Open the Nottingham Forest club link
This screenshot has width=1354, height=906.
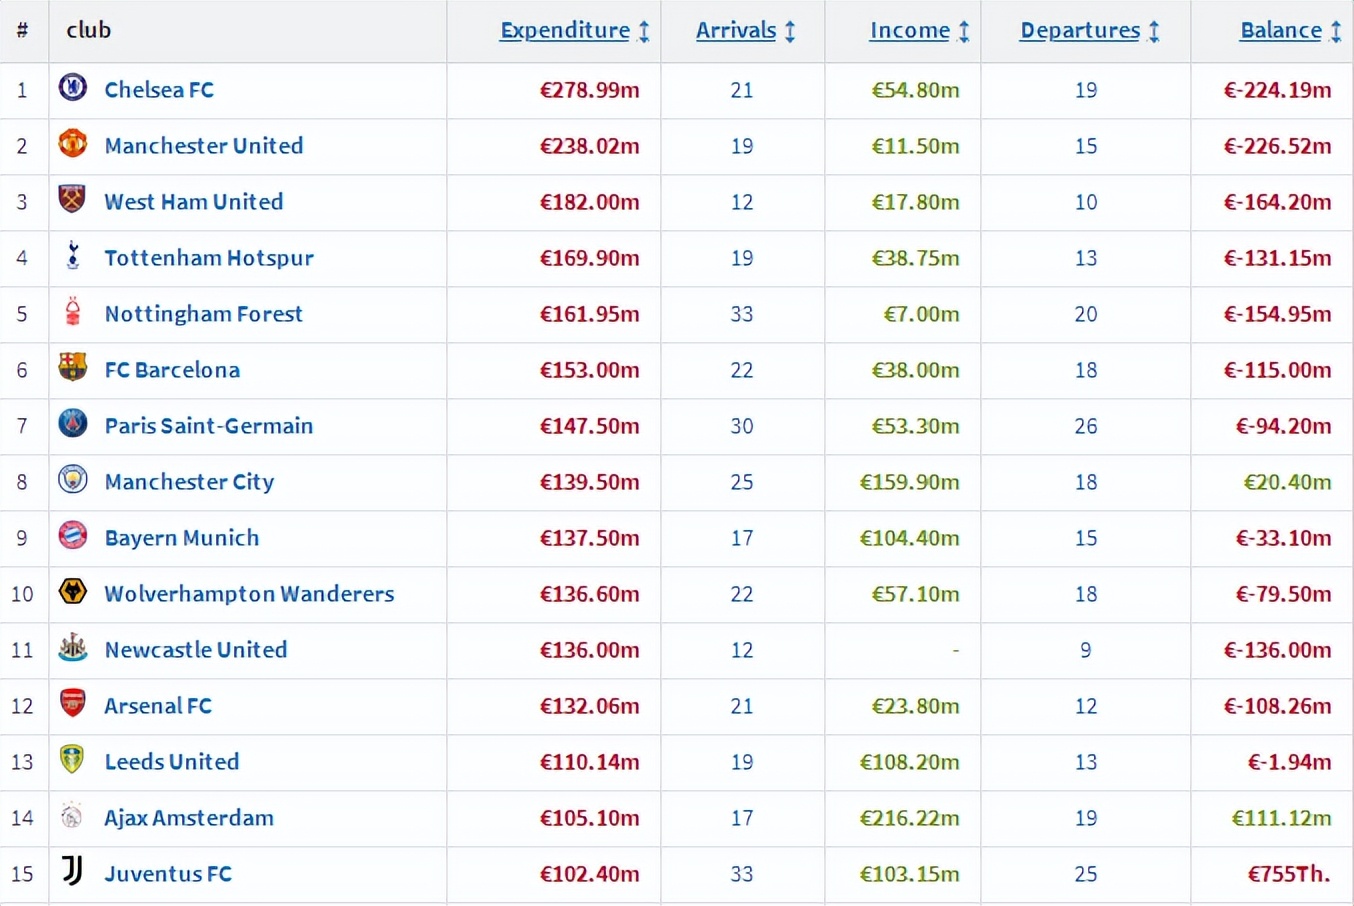pos(203,314)
